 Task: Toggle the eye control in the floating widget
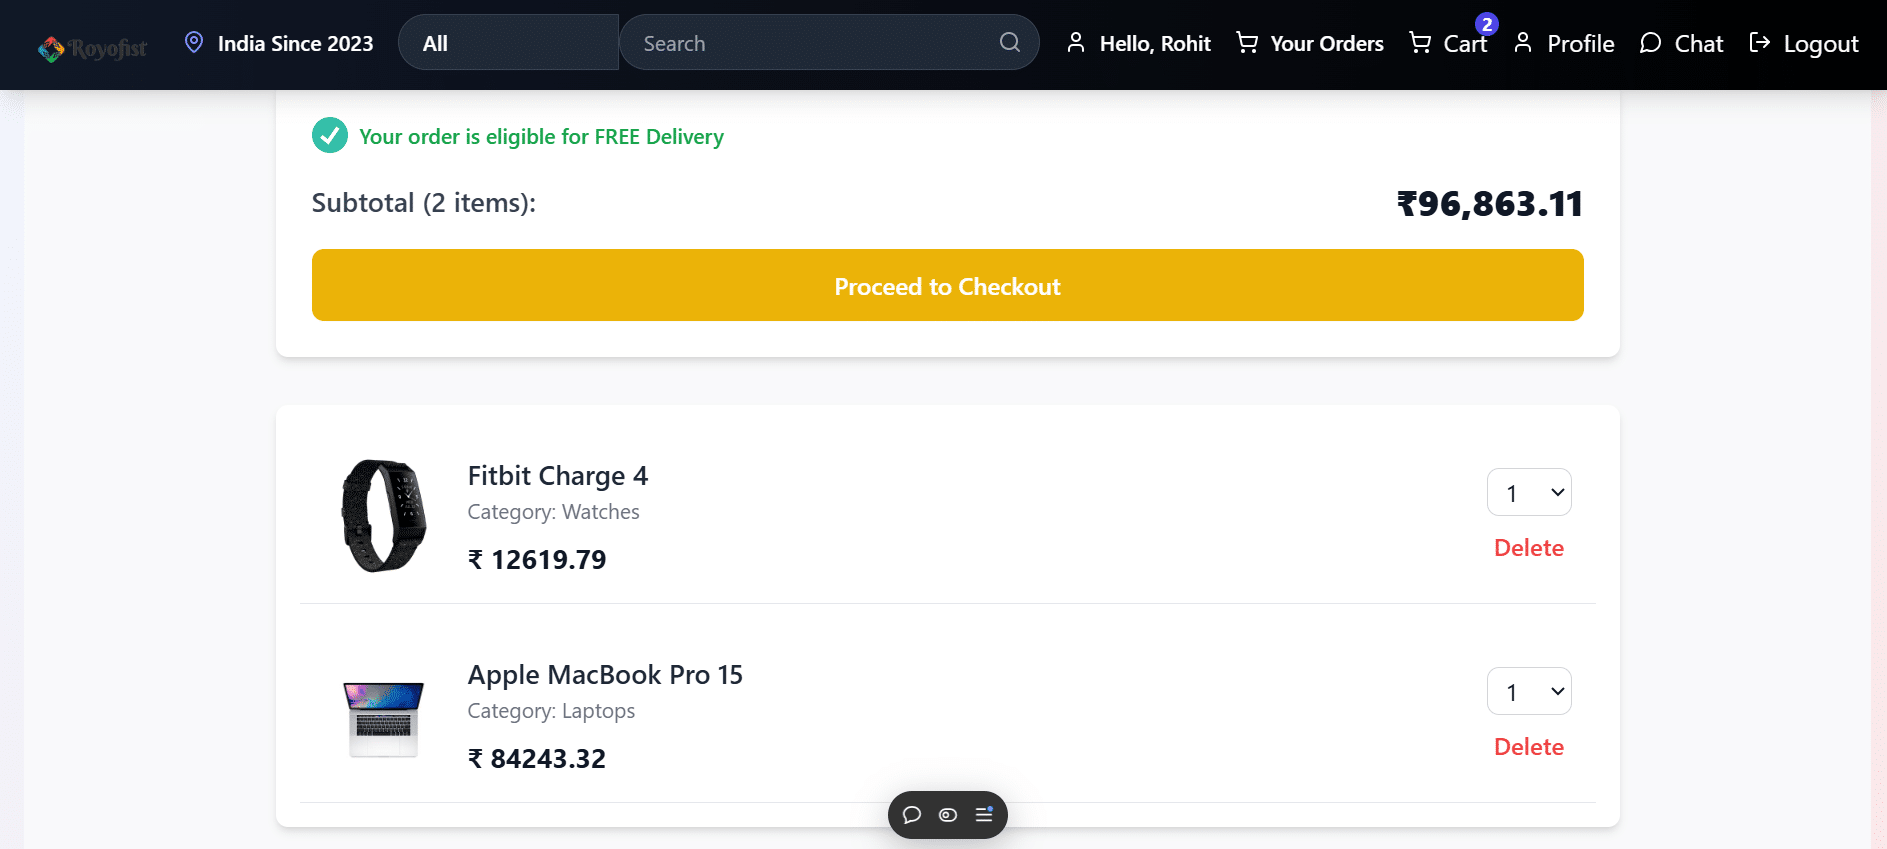pos(947,815)
